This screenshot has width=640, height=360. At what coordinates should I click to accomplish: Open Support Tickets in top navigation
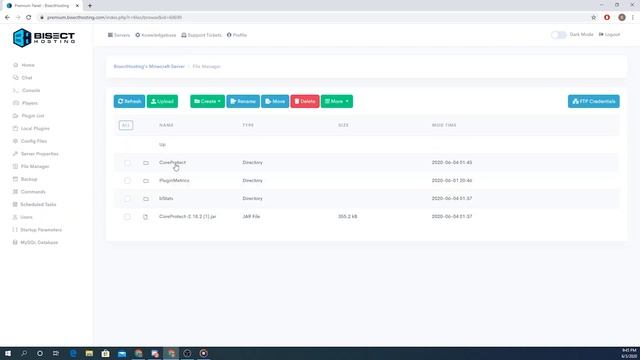pos(201,35)
